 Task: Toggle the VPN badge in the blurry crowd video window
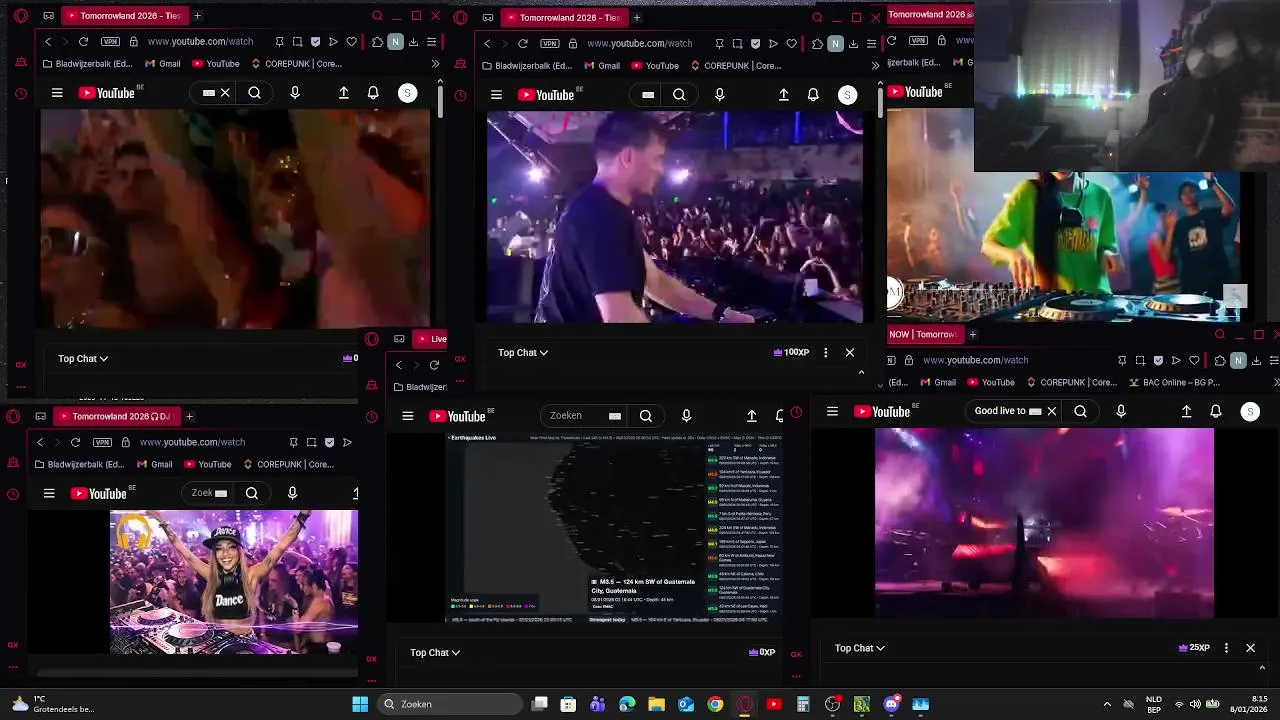coord(110,42)
